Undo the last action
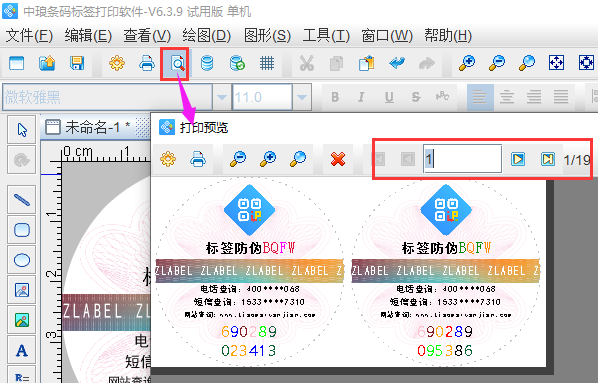 click(x=397, y=63)
